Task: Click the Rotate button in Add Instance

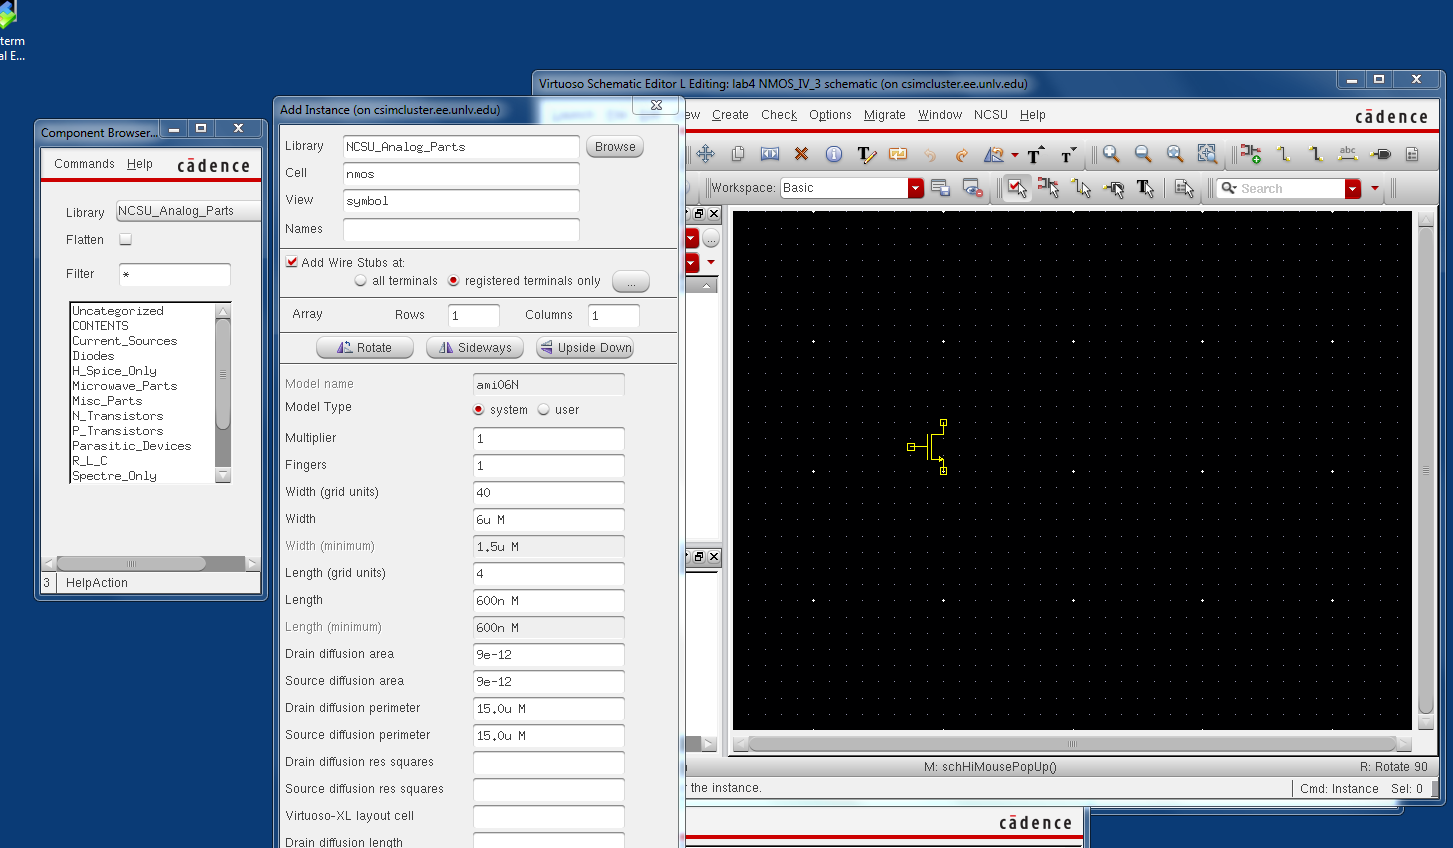Action: tap(365, 348)
